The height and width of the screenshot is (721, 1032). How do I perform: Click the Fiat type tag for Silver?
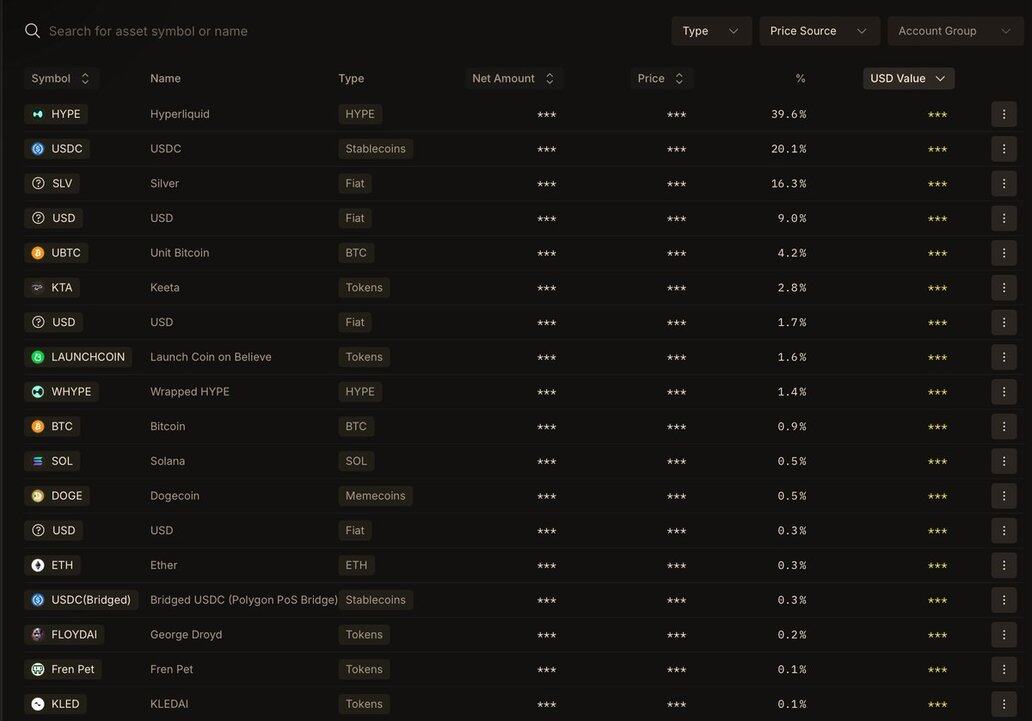click(x=355, y=184)
